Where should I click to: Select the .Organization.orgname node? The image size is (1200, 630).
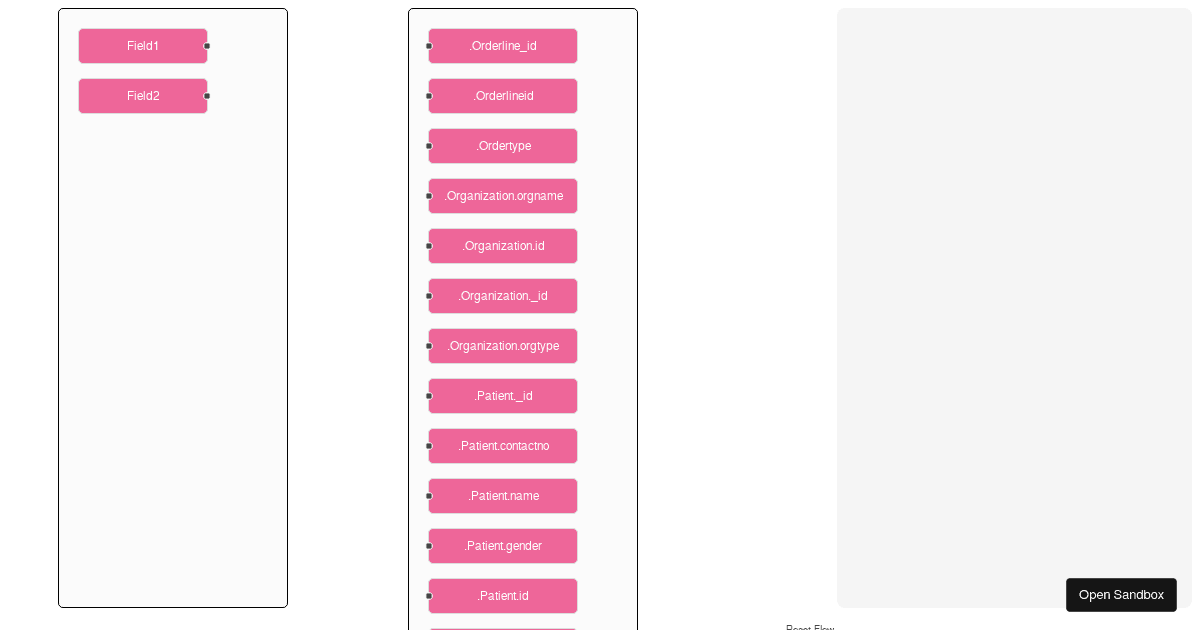(503, 196)
